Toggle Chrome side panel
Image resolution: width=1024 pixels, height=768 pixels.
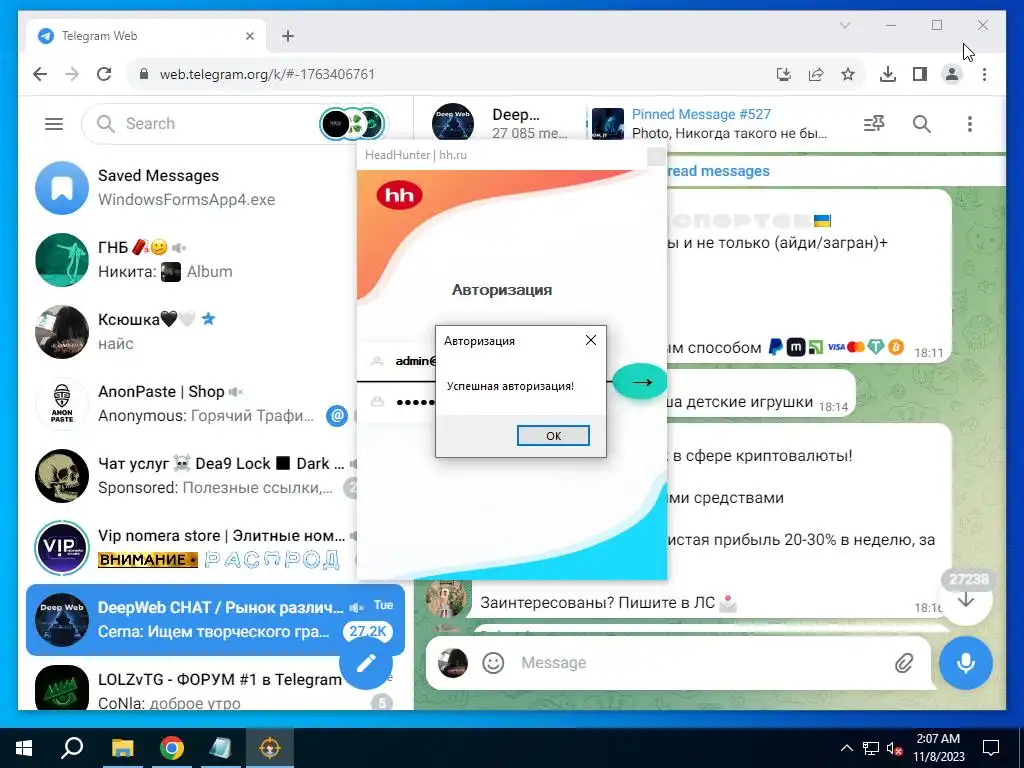(x=920, y=74)
